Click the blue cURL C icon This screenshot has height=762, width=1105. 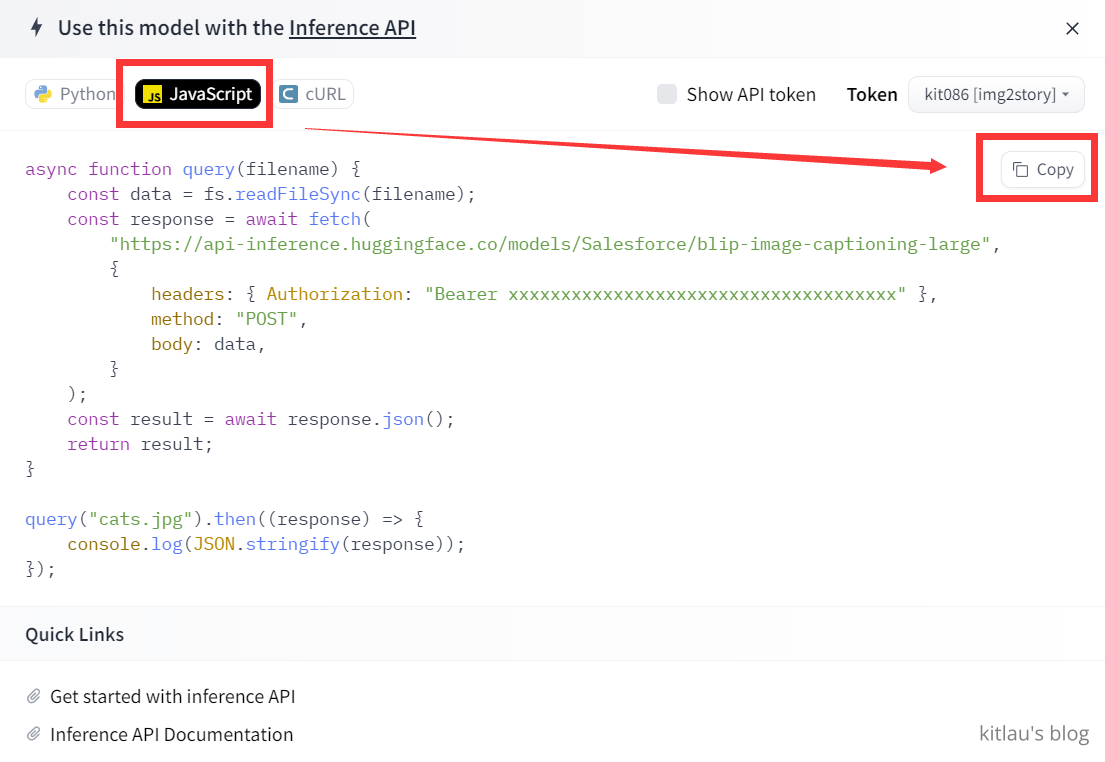pyautogui.click(x=289, y=94)
